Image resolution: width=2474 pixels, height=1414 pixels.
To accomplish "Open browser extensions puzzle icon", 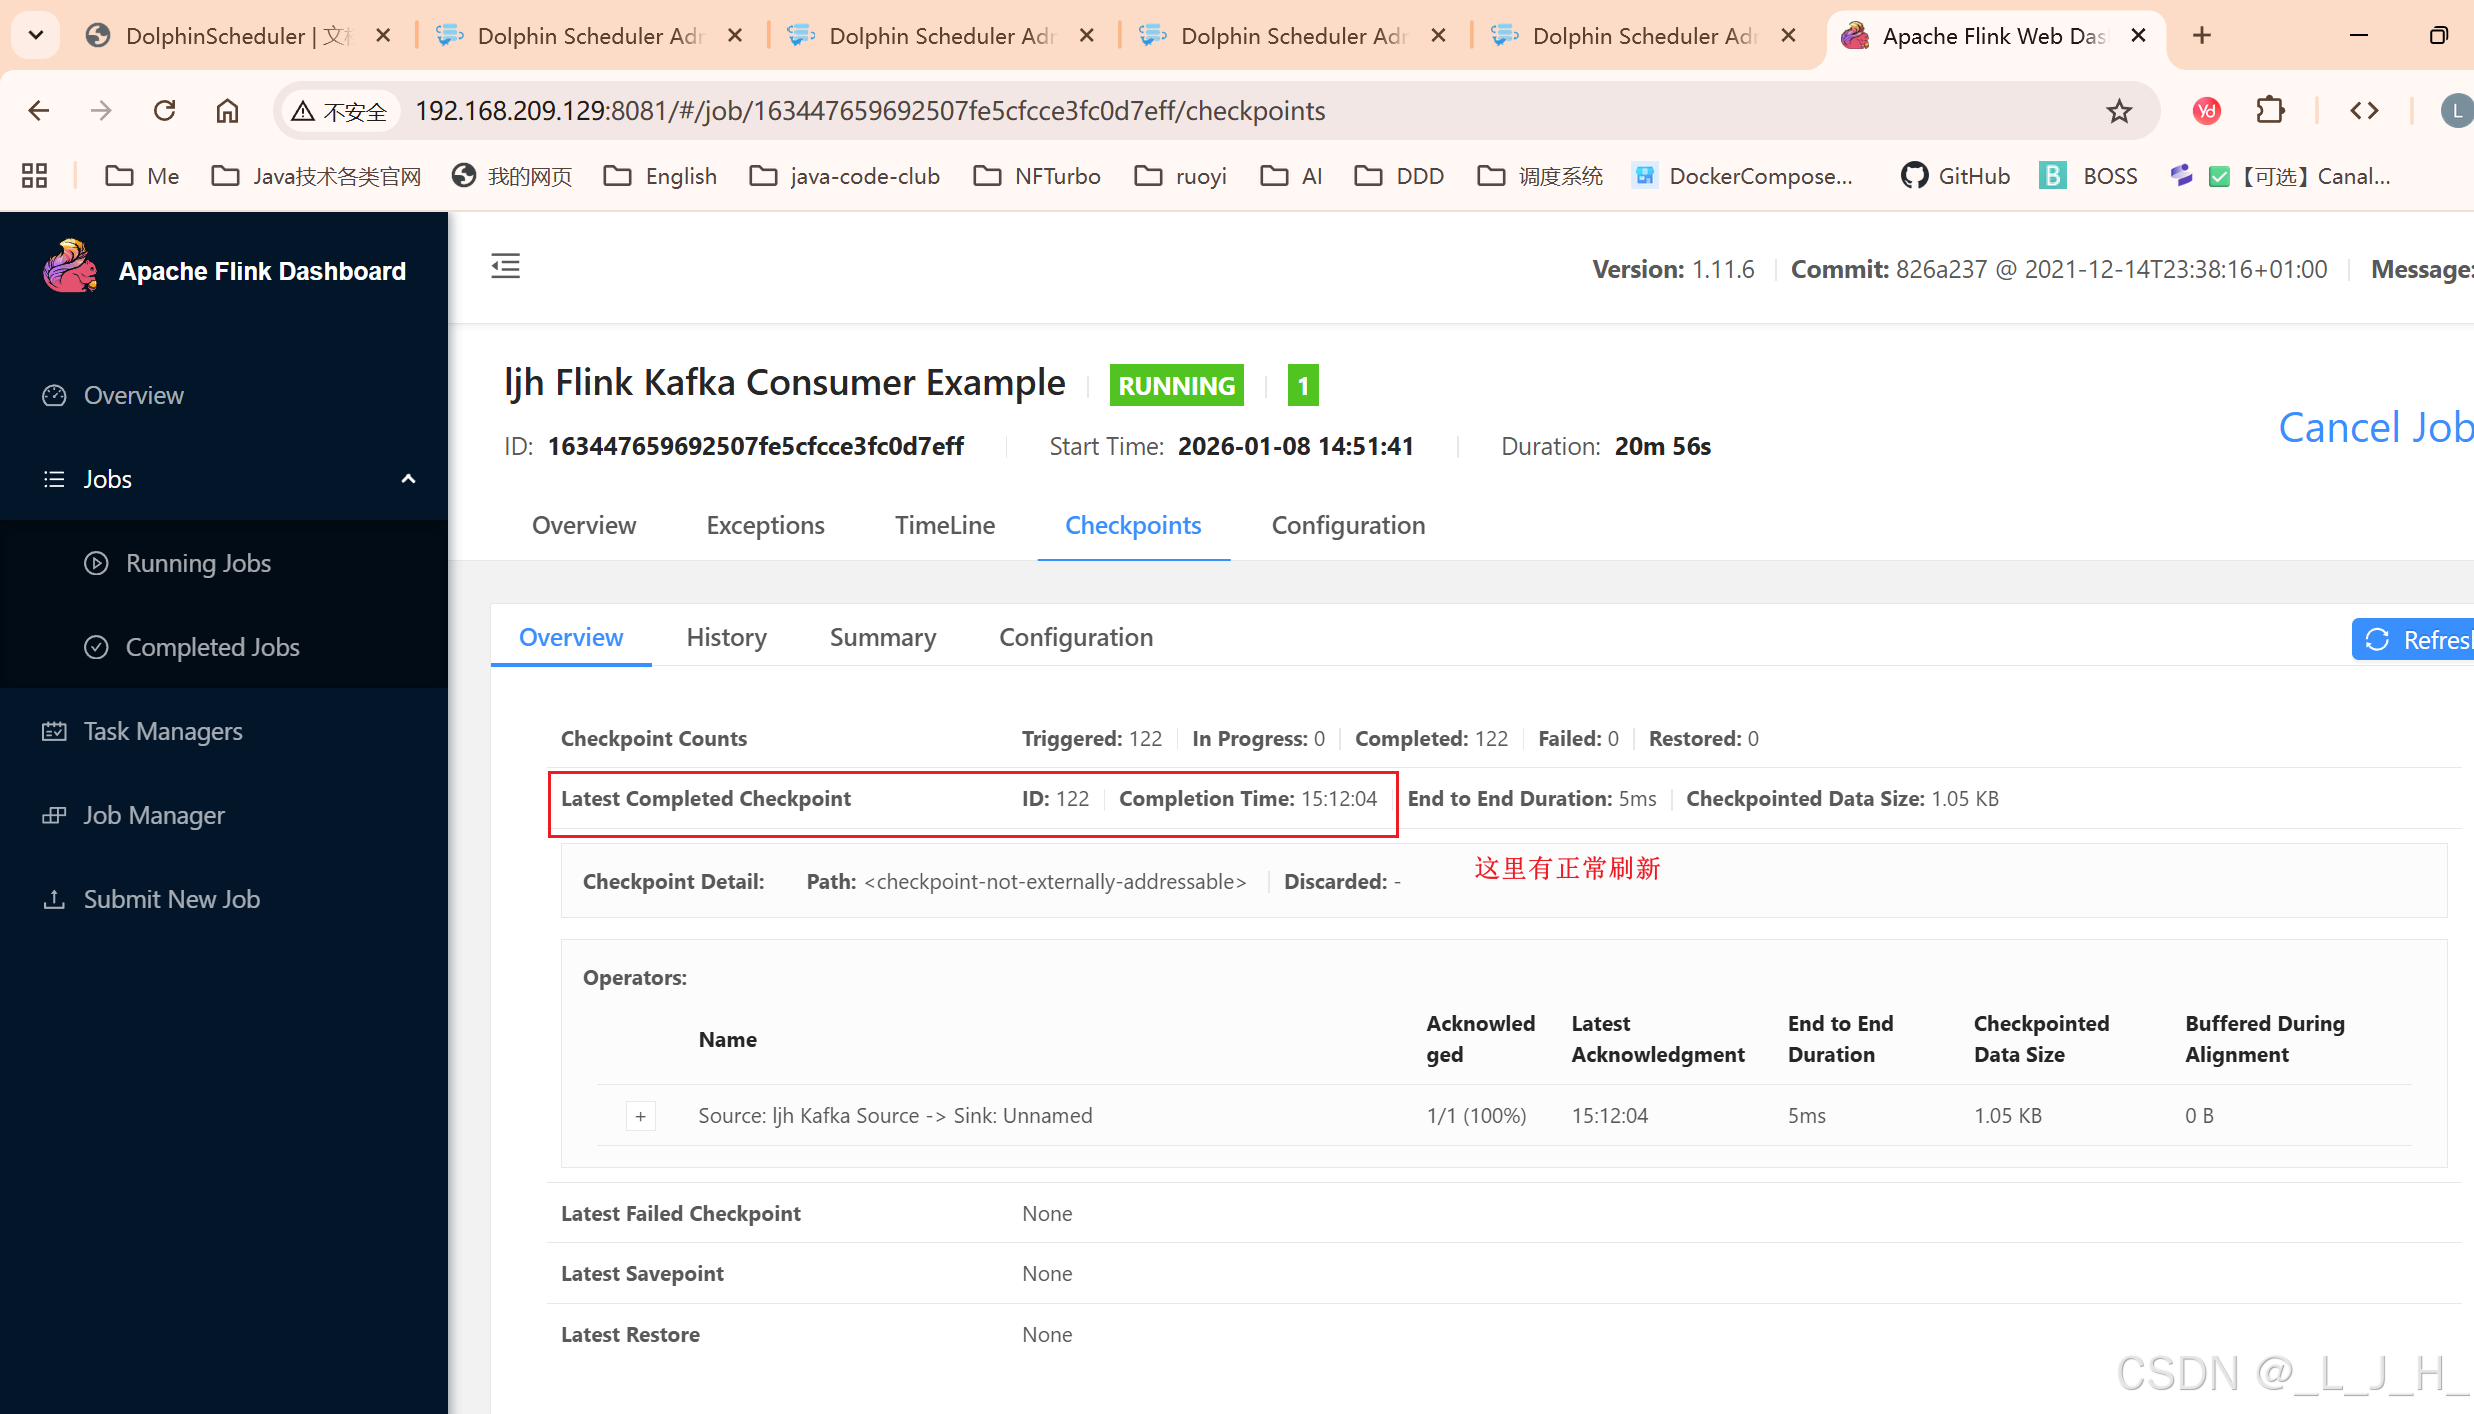I will pos(2270,111).
